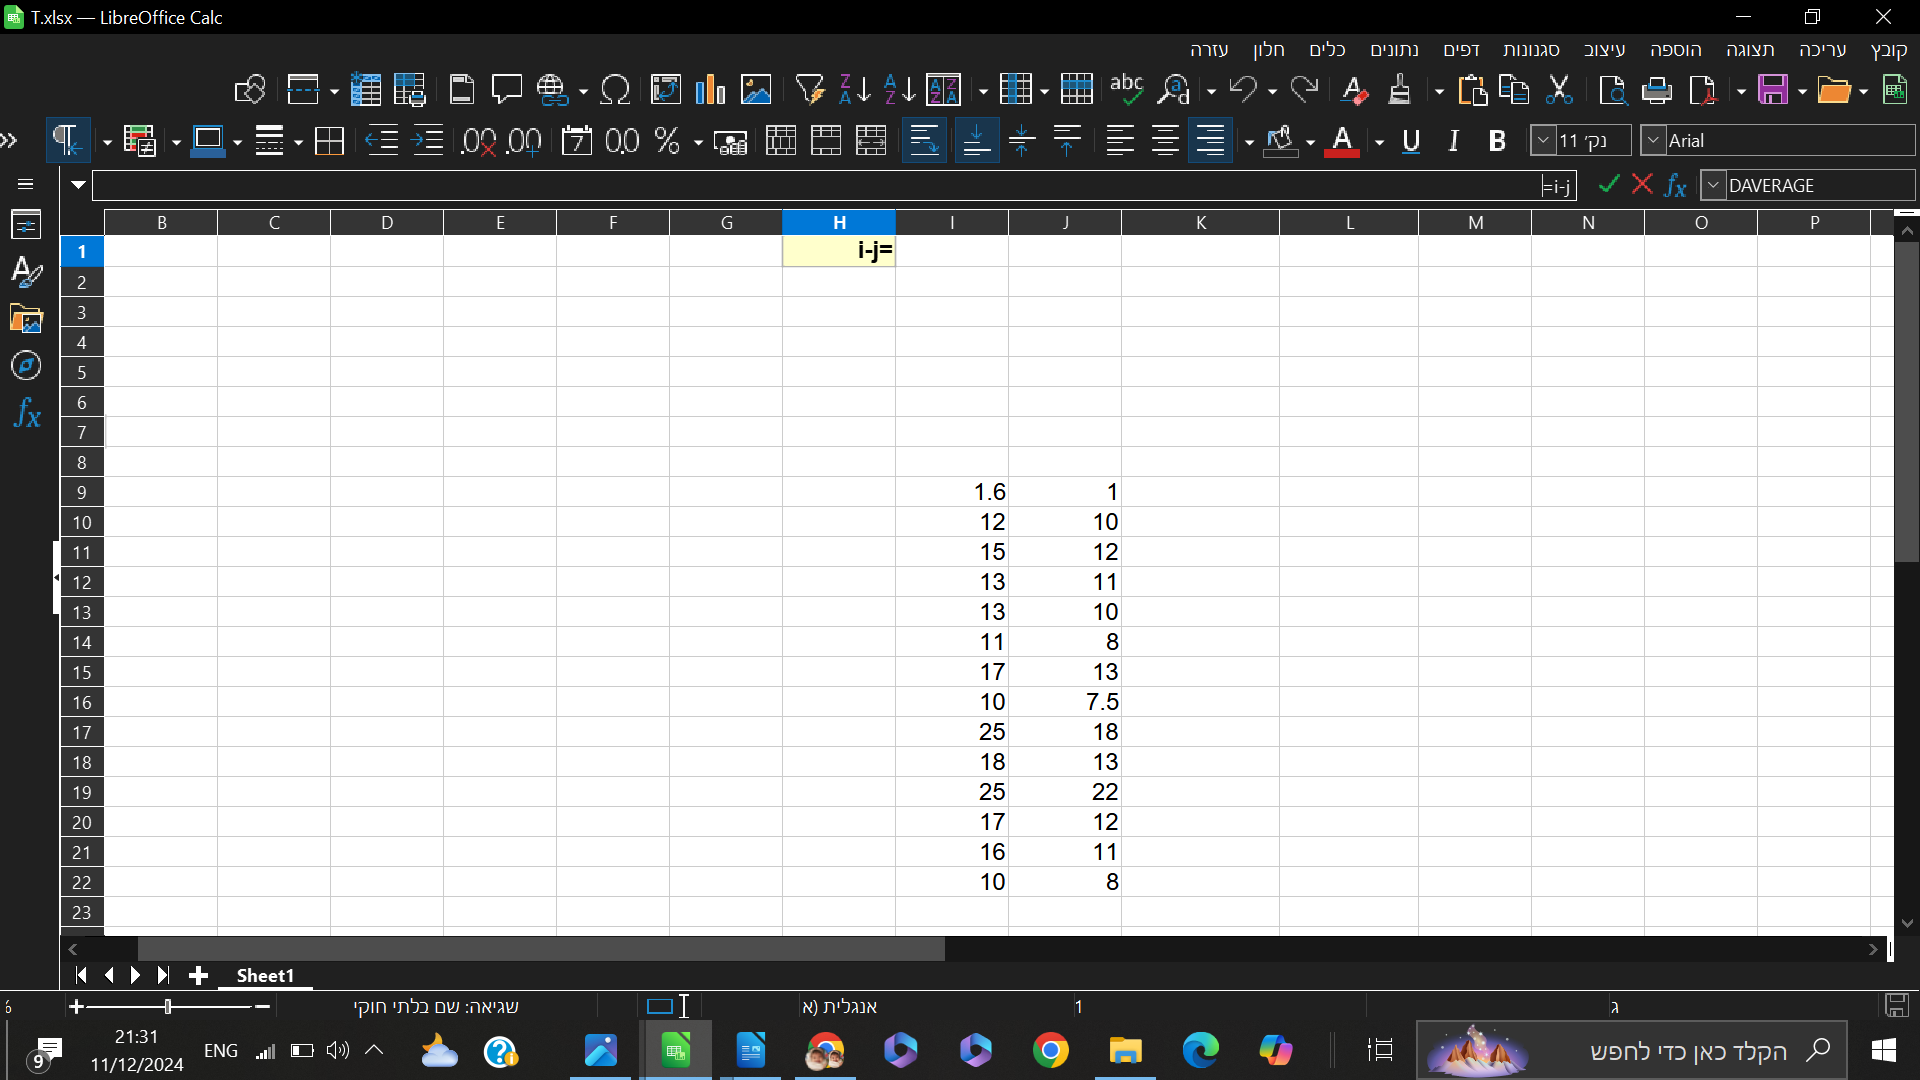The height and width of the screenshot is (1080, 1920).
Task: Cancel formula entry with red X
Action: coord(1642,185)
